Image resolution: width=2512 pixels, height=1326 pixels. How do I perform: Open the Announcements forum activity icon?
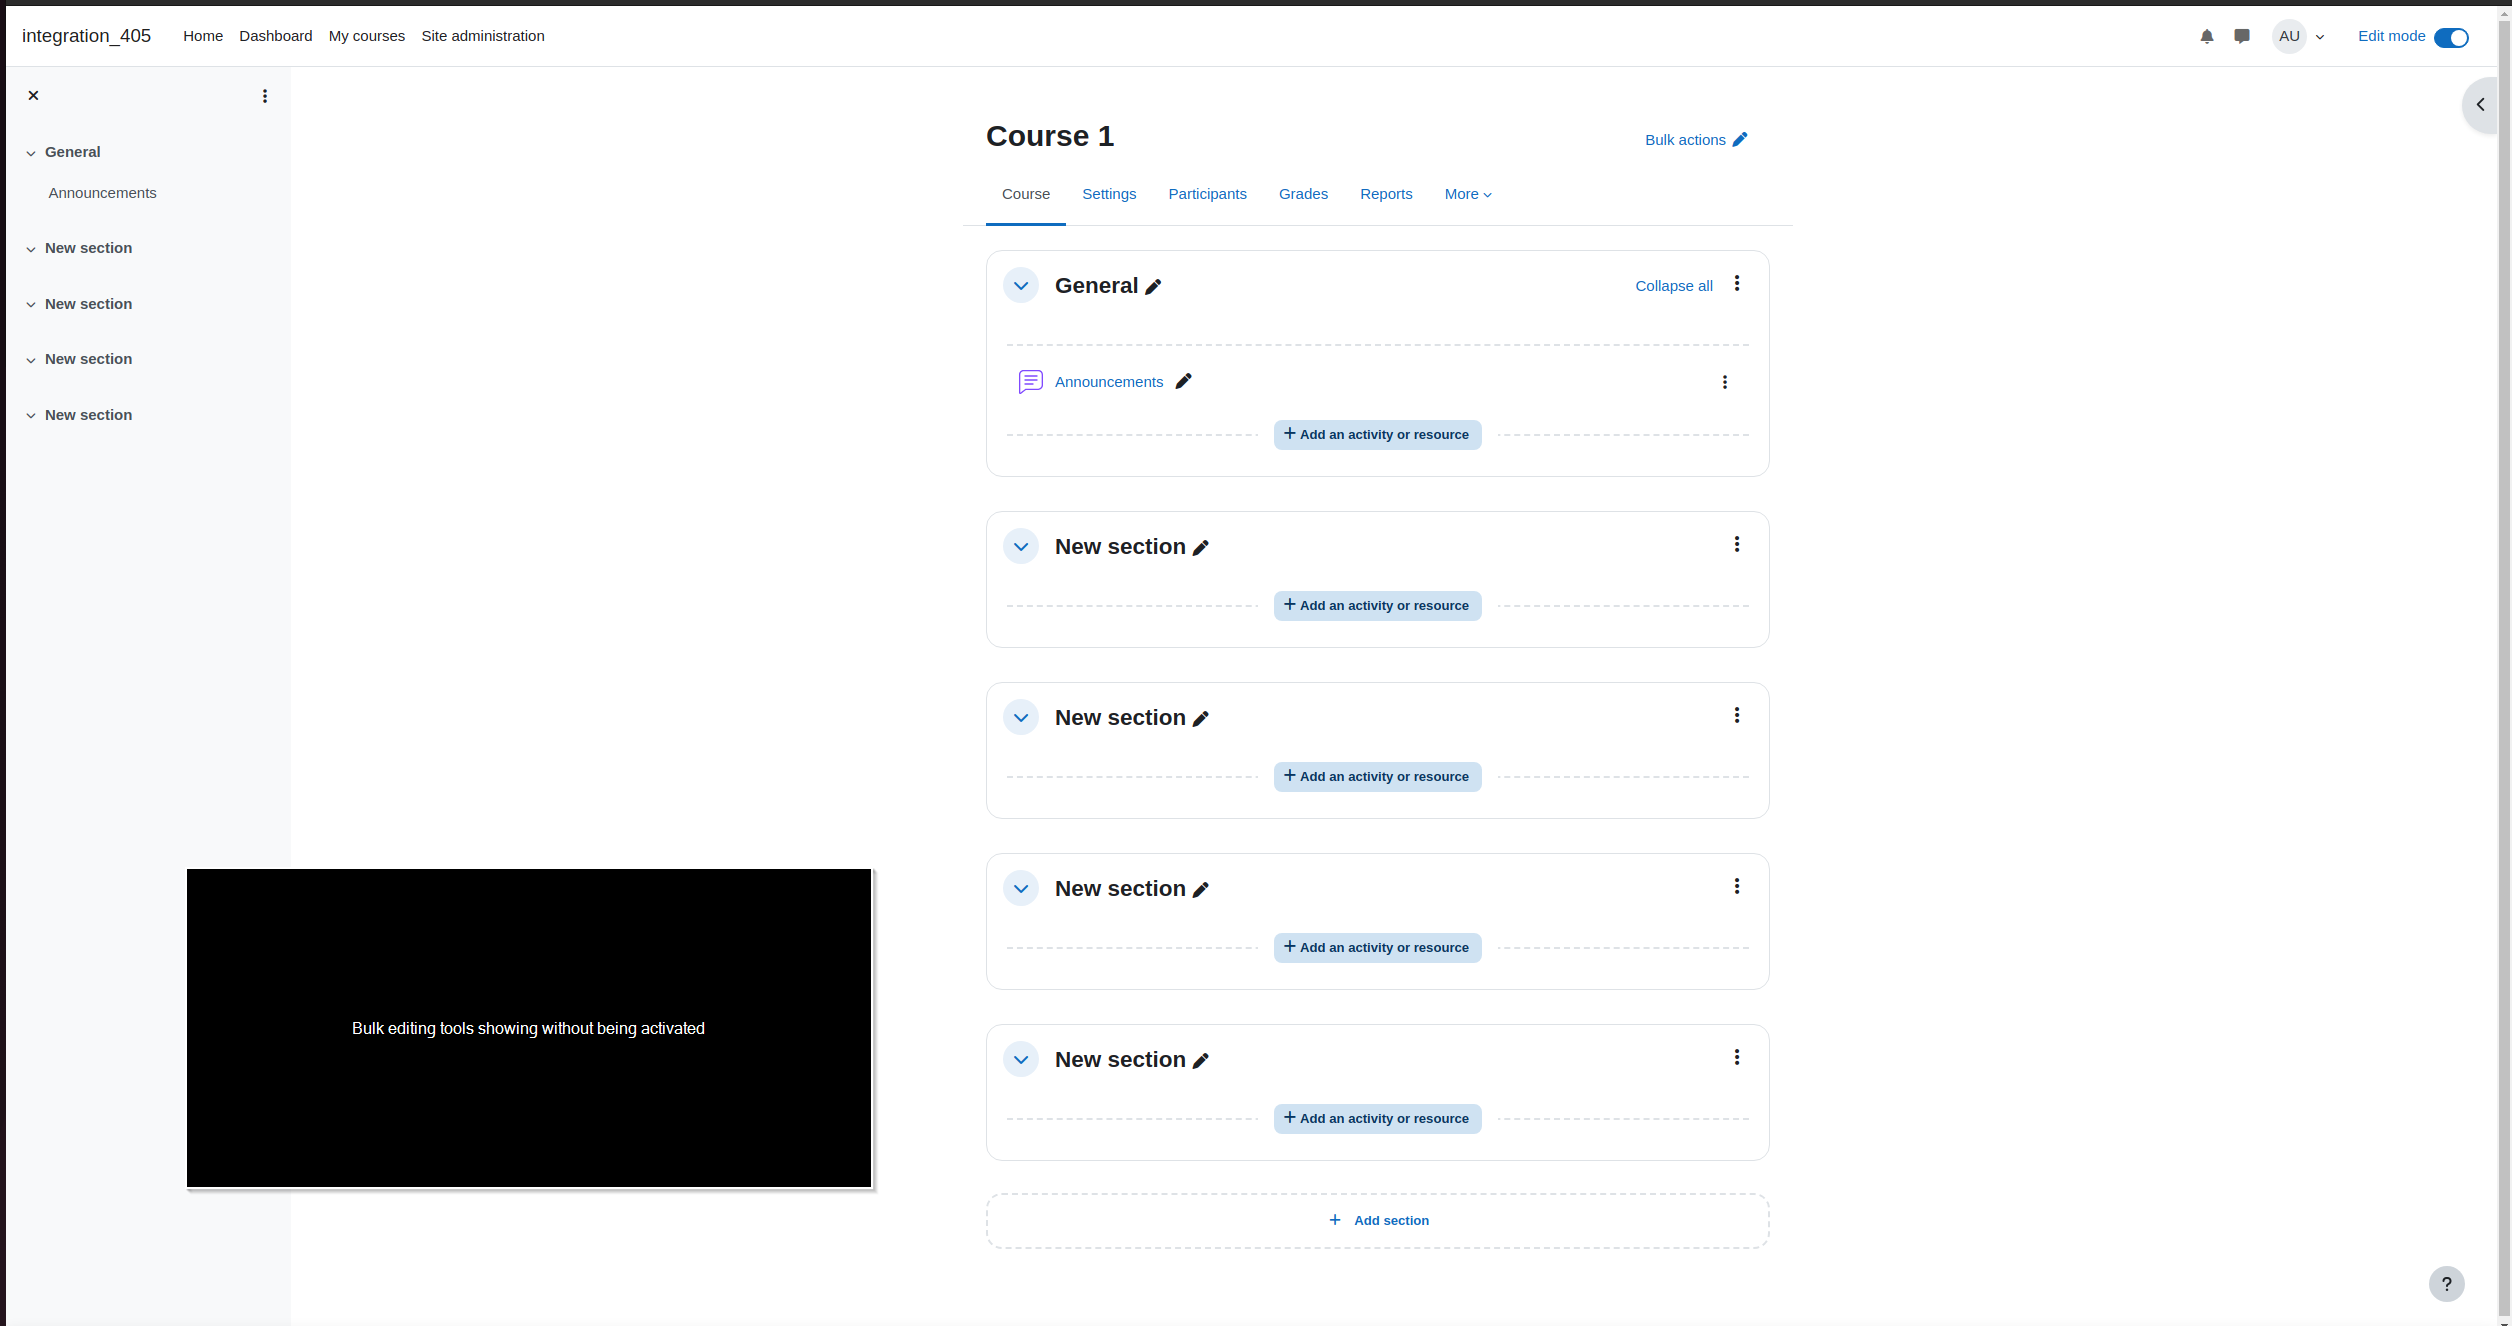[1030, 382]
